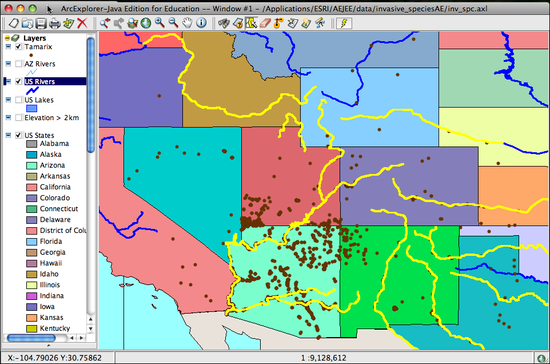
Task: Click the Alabama gray color swatch
Action: [x=32, y=144]
